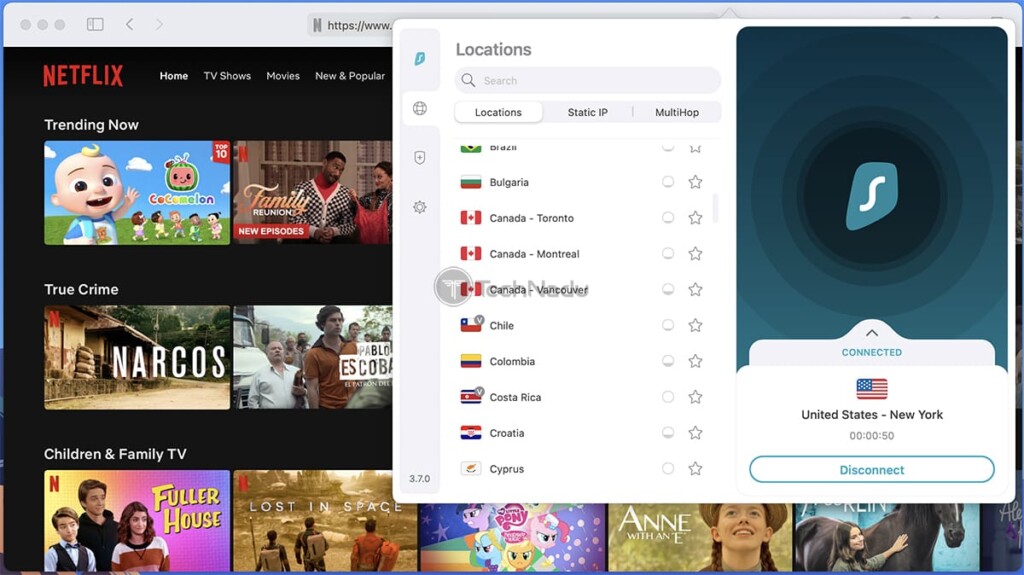The height and width of the screenshot is (575, 1024).
Task: Select the Chile load indicator circle
Action: [x=667, y=325]
